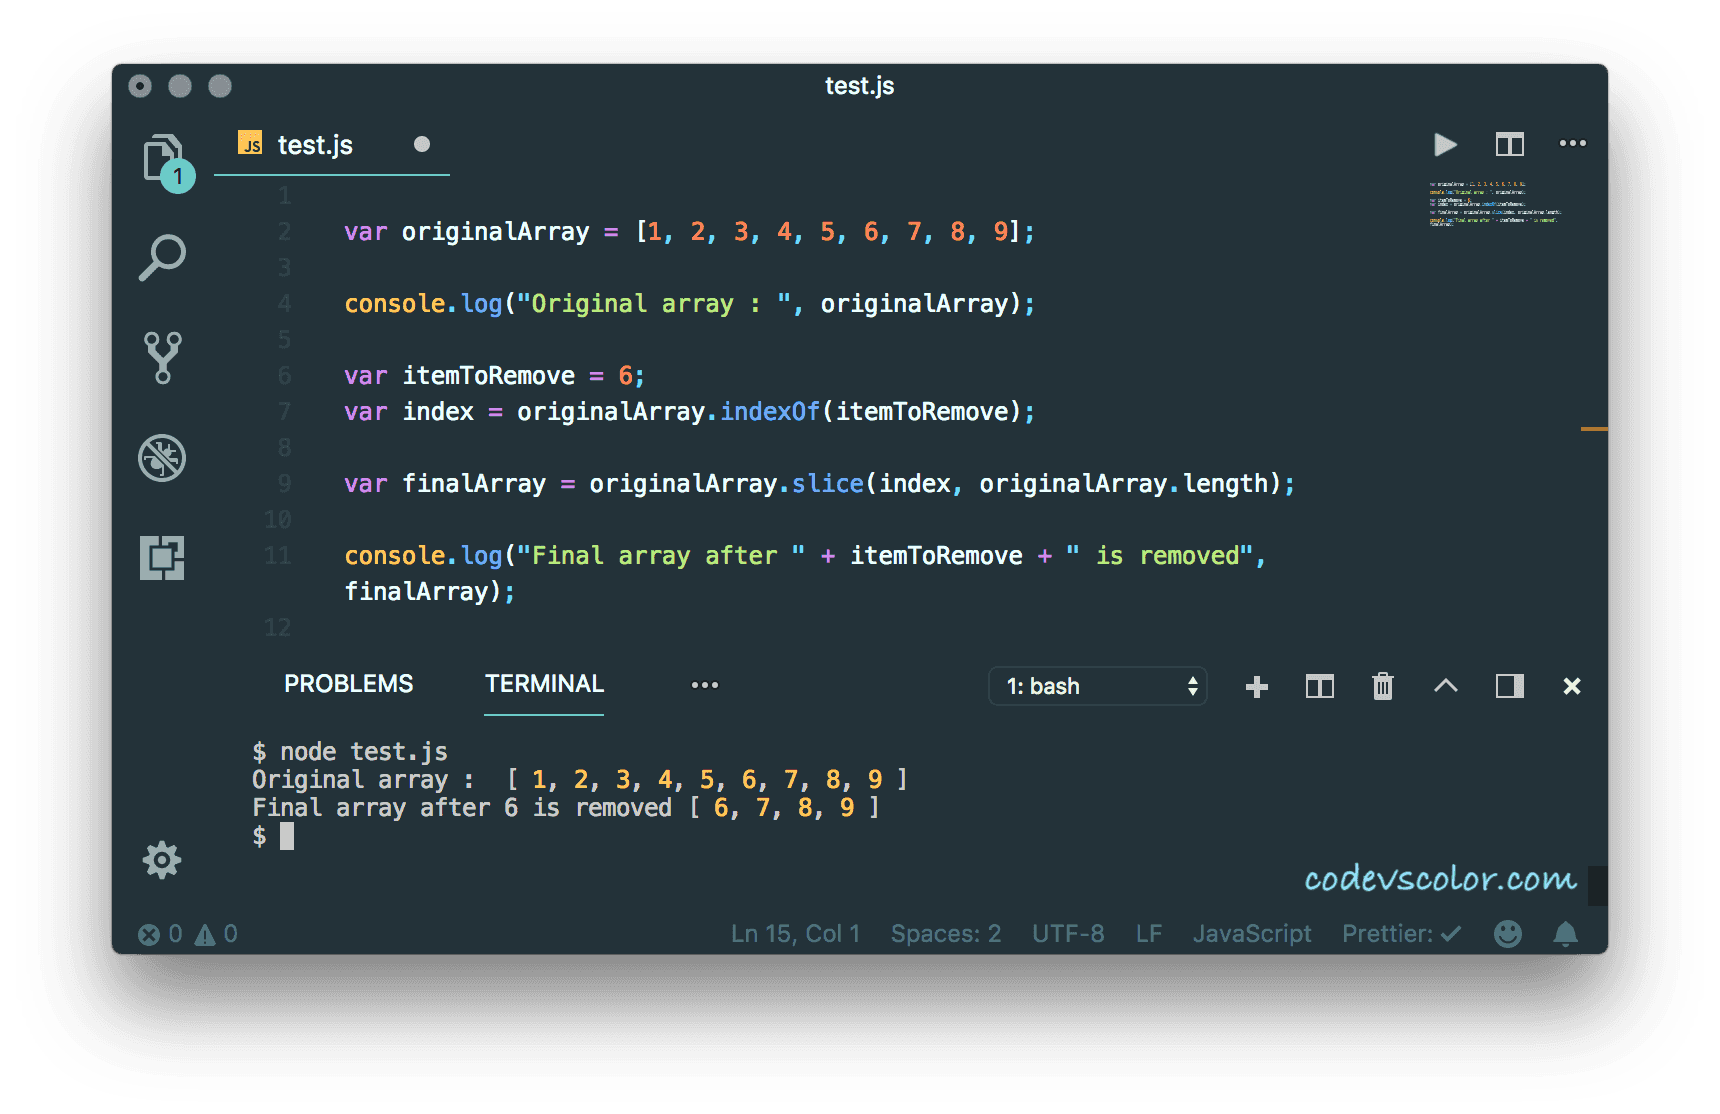The image size is (1720, 1114).
Task: Kill the terminal with the trash icon
Action: pyautogui.click(x=1382, y=686)
